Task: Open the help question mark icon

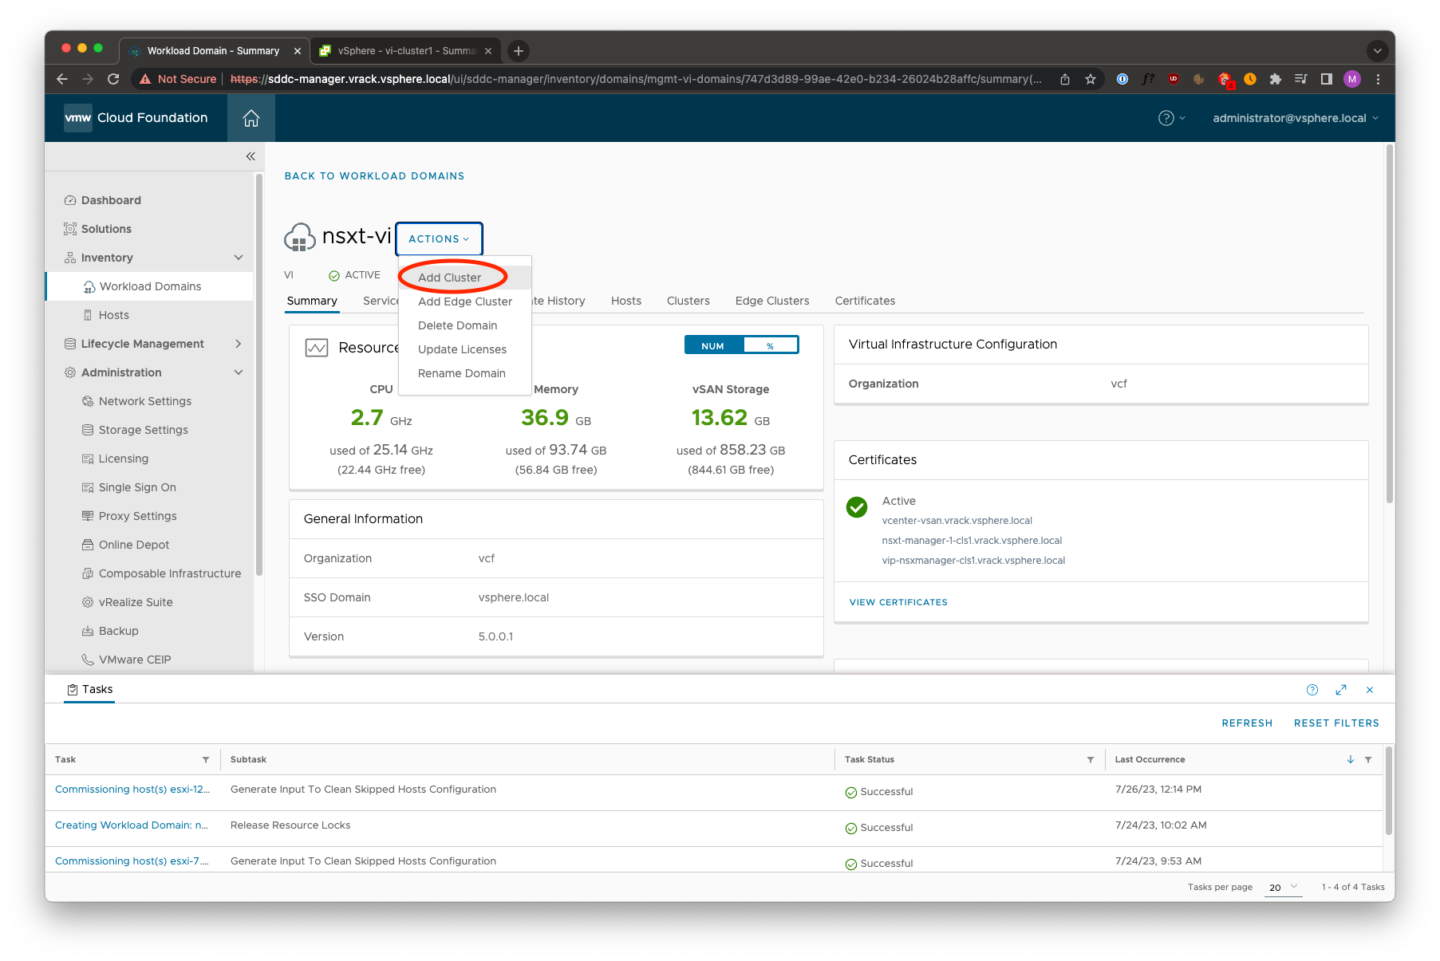Action: click(x=1166, y=117)
